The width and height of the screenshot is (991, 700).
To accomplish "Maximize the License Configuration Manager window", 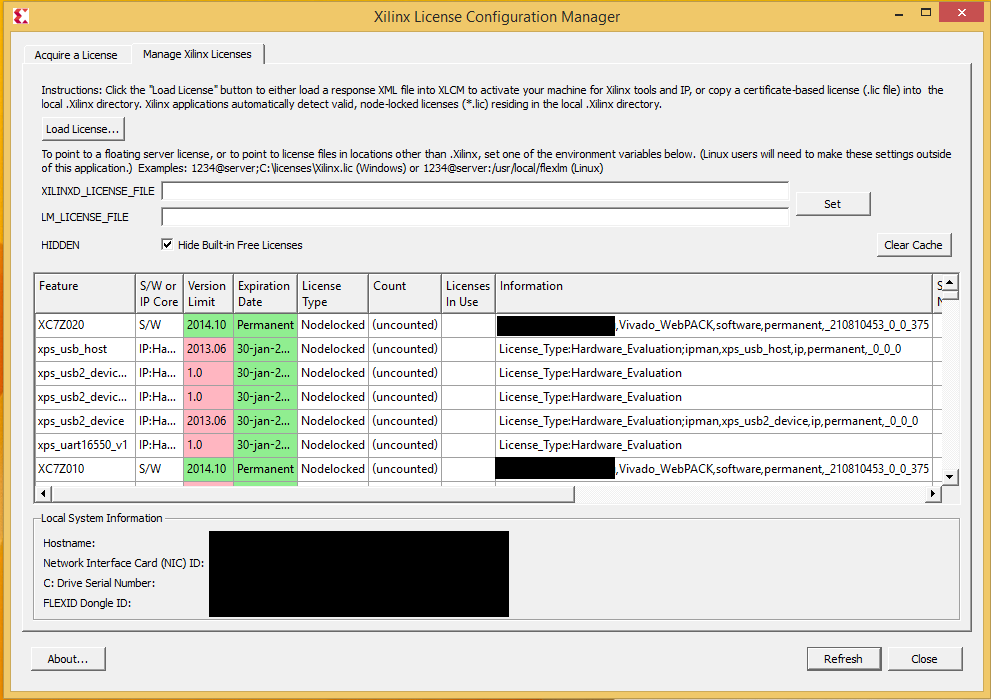I will tap(926, 13).
